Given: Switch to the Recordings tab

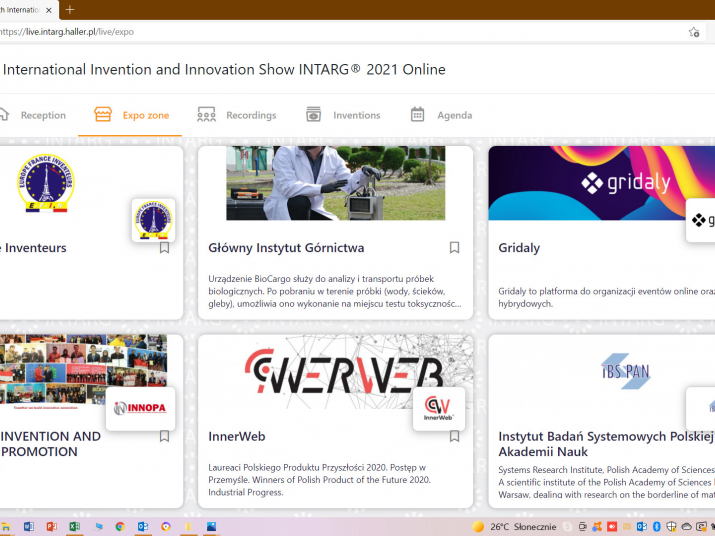Looking at the screenshot, I should (x=237, y=115).
